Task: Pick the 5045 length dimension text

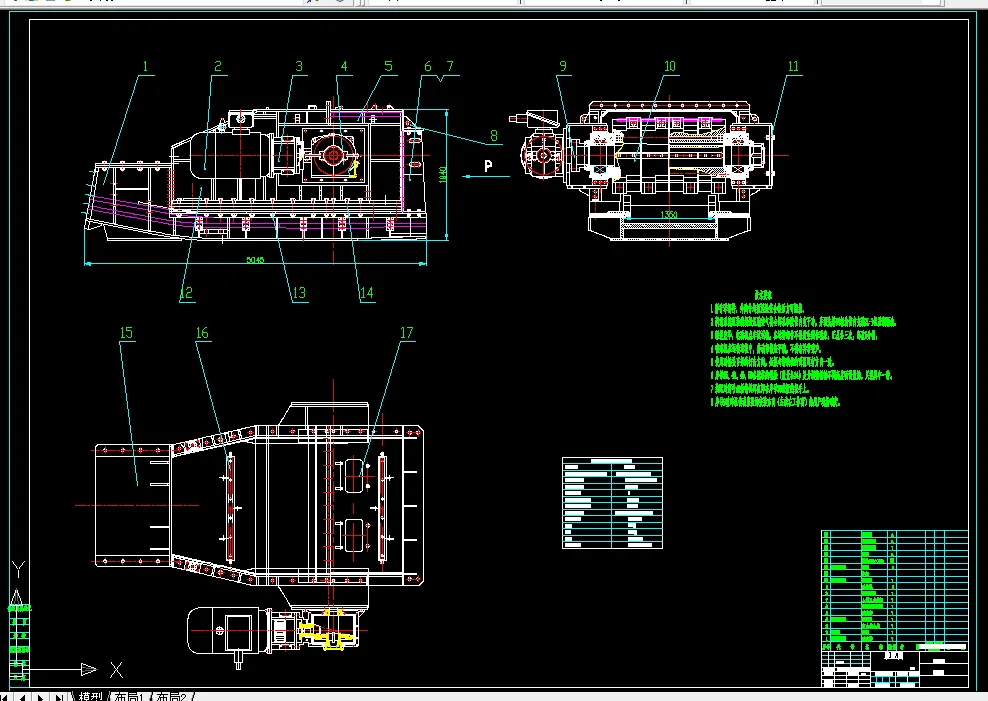Action: coord(255,259)
